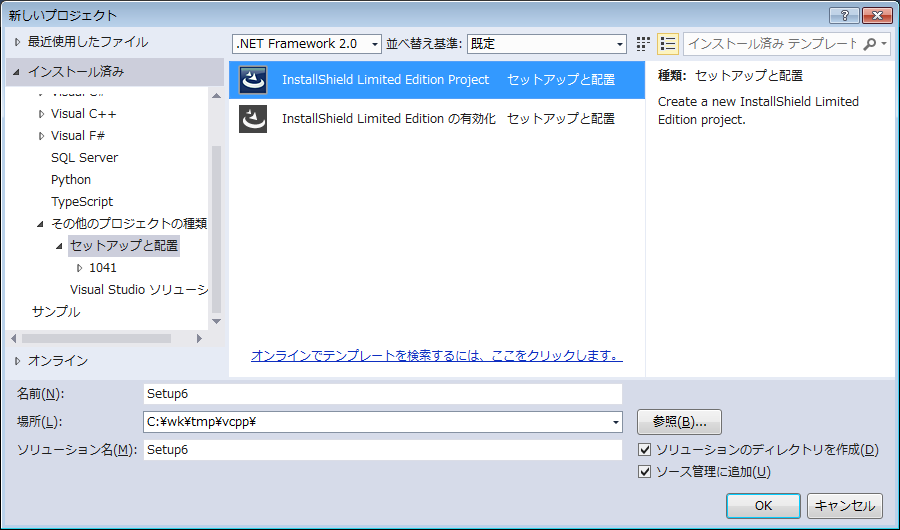Click the help question mark button
900x530 pixels.
[844, 16]
